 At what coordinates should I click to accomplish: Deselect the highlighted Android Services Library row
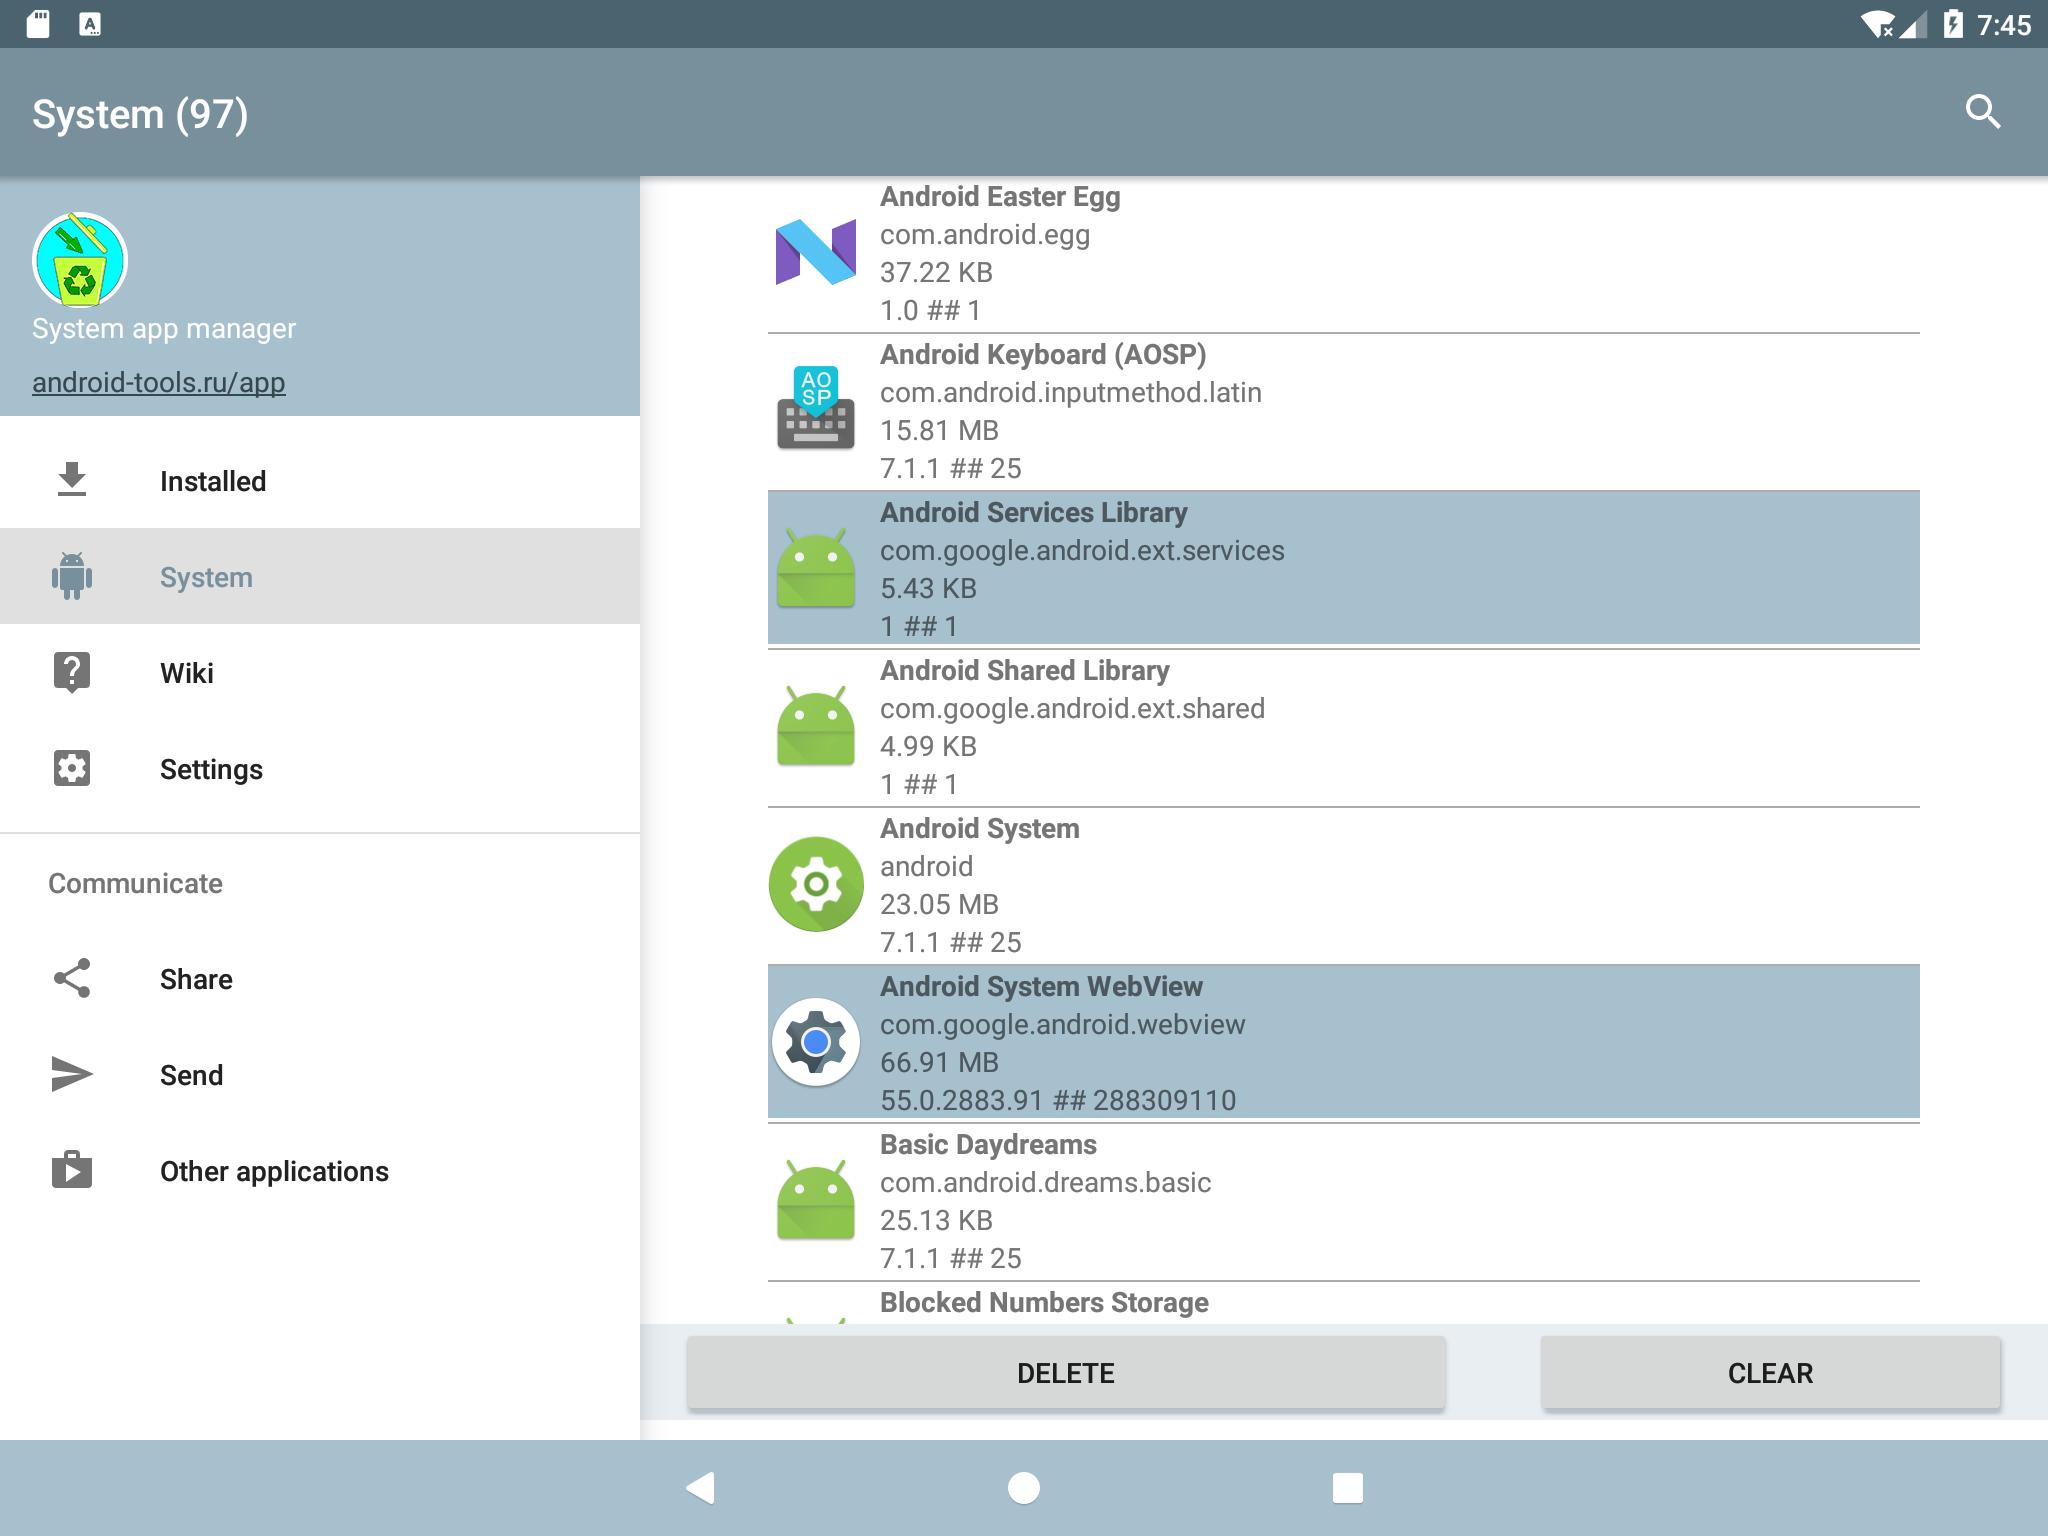(x=1344, y=568)
